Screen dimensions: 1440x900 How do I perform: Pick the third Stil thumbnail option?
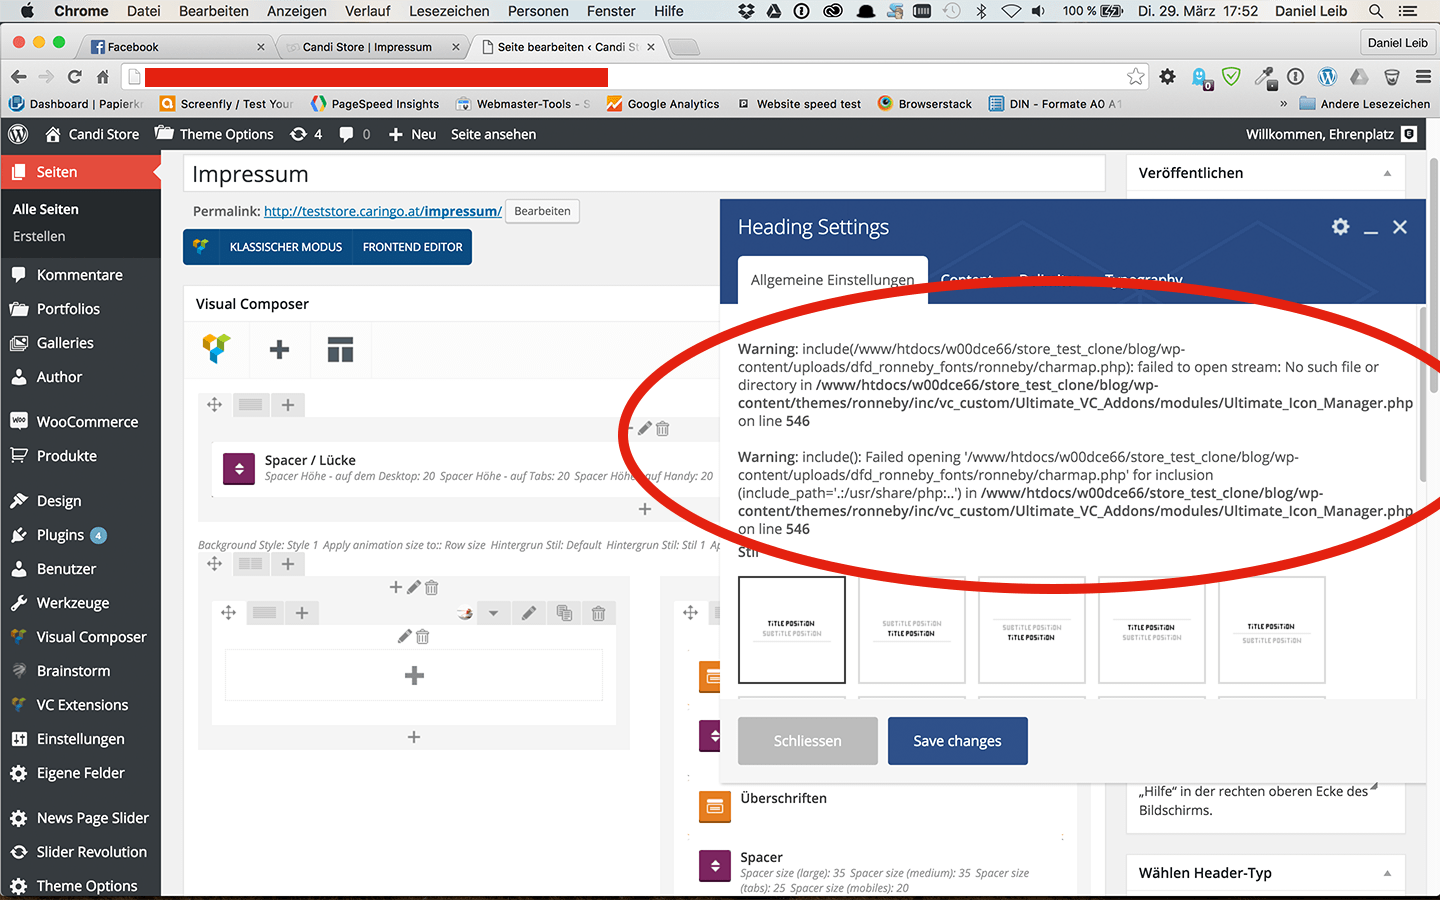1031,629
